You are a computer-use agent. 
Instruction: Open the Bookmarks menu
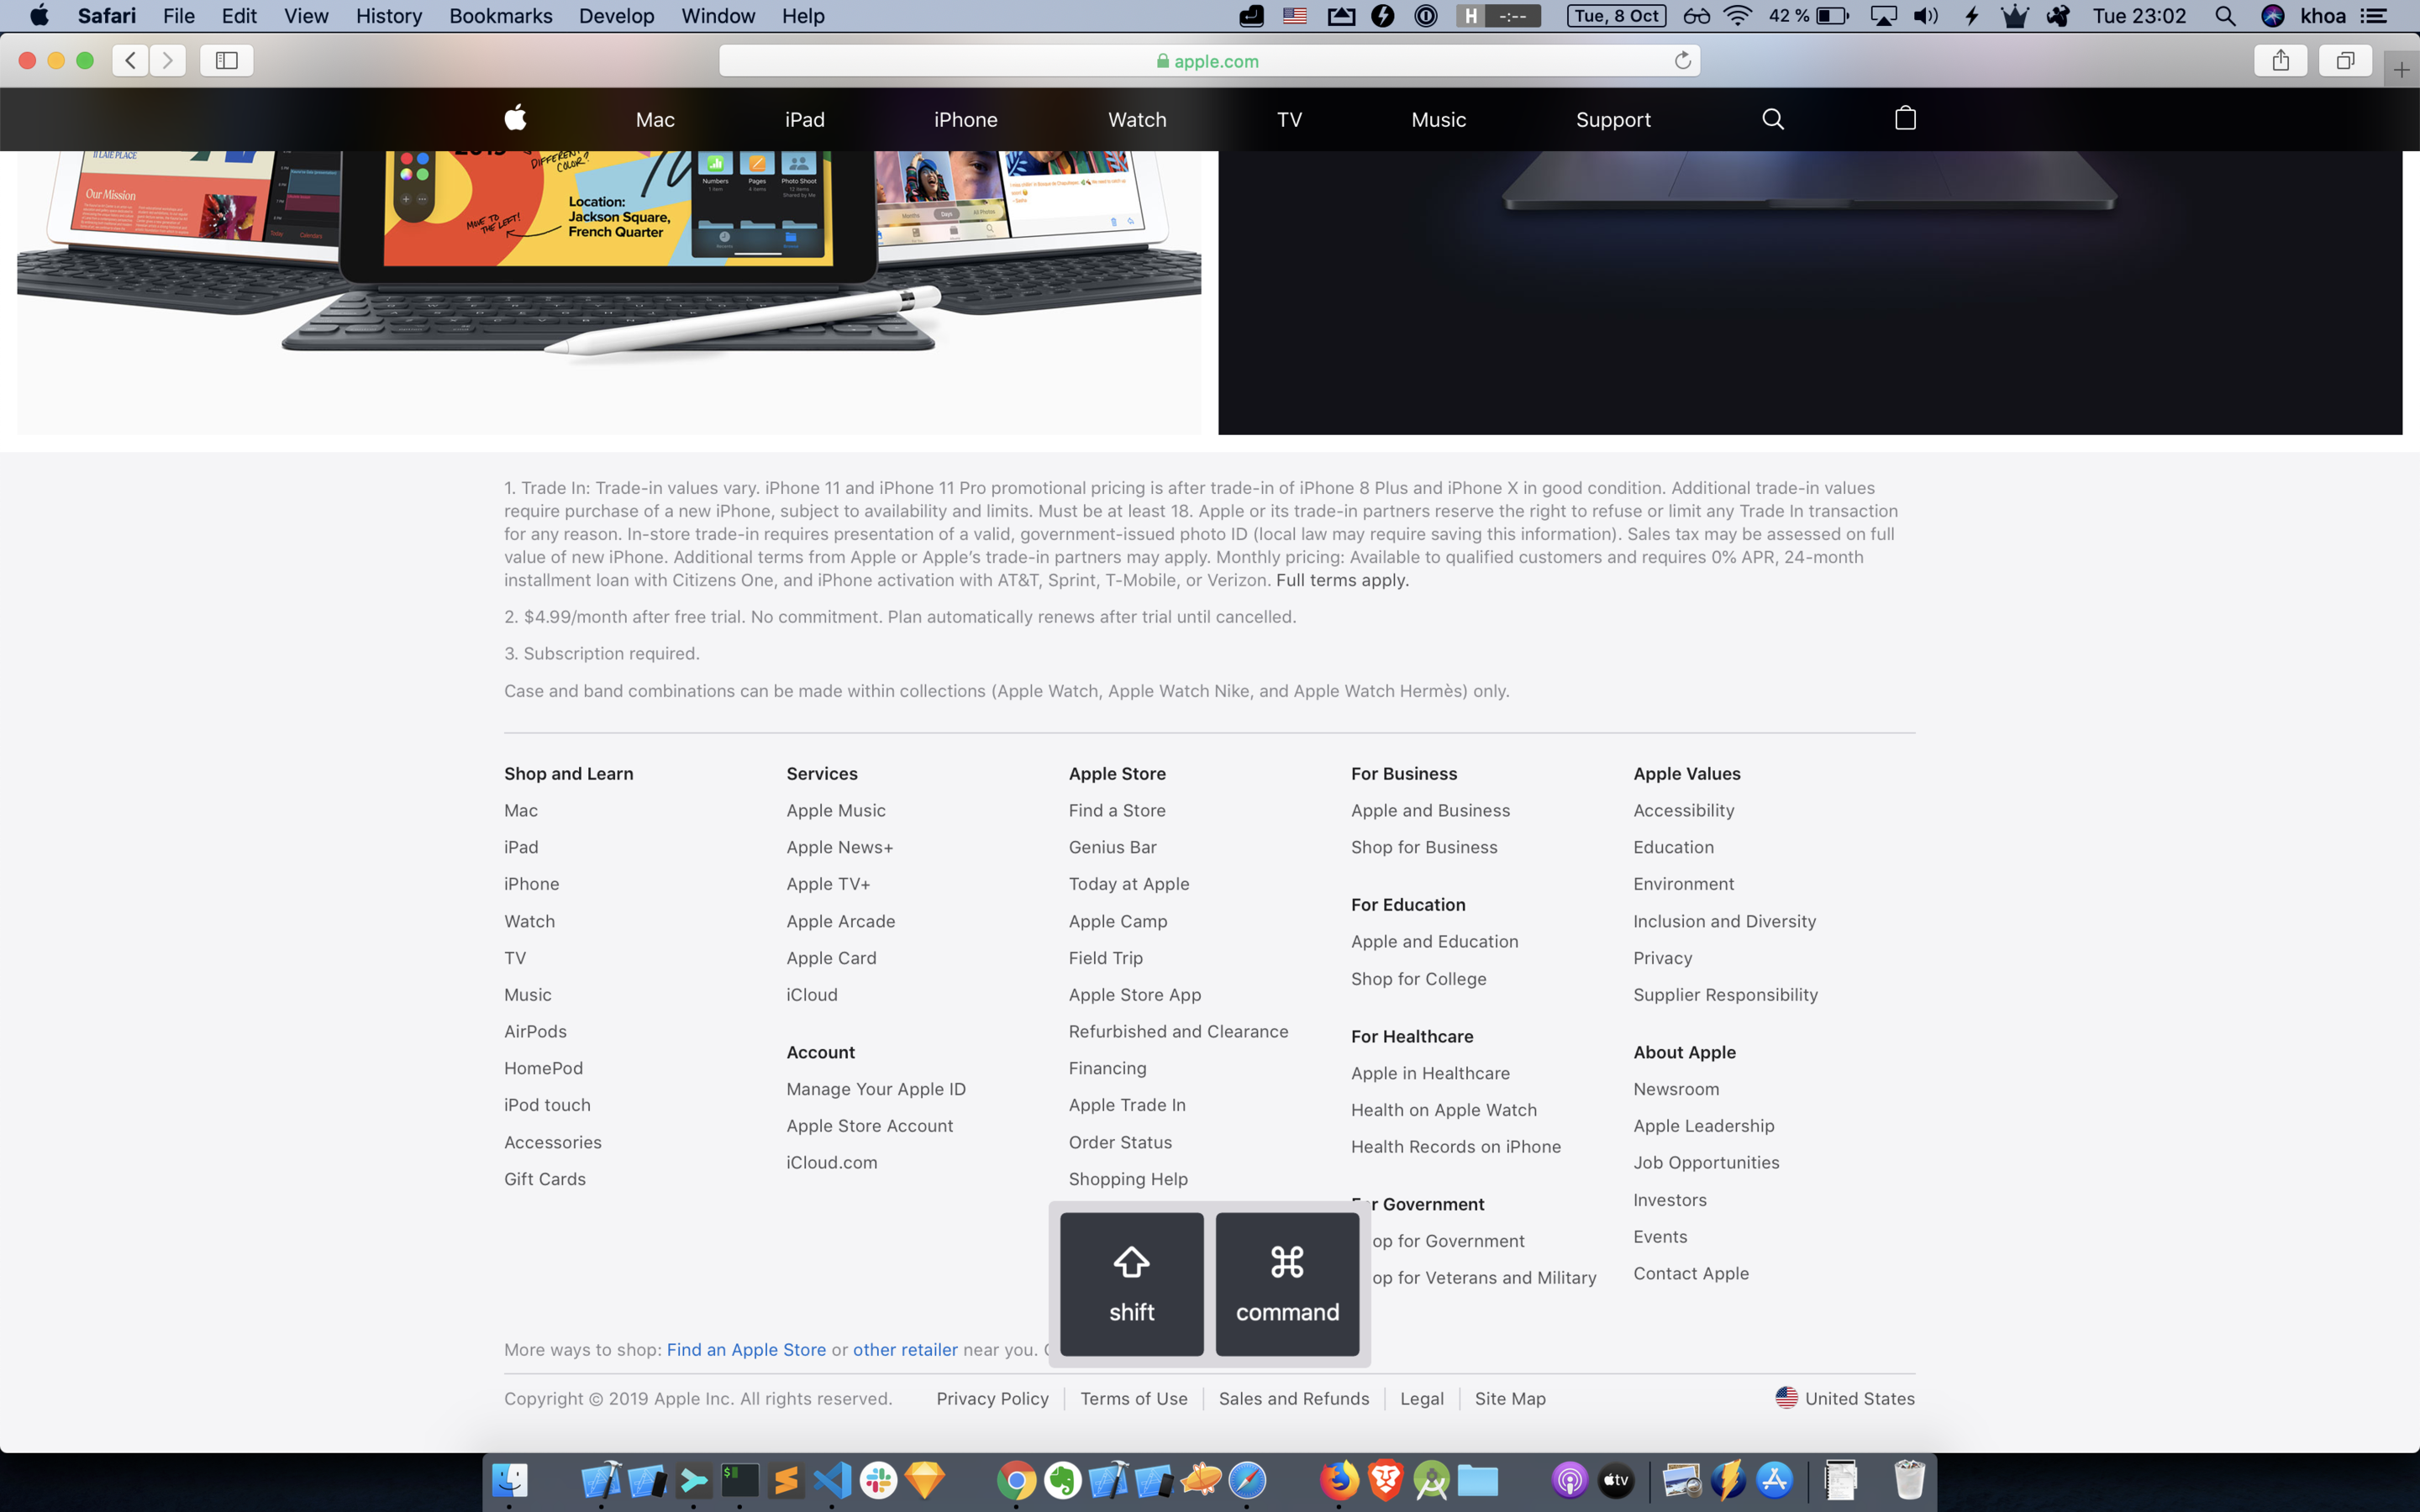(500, 16)
